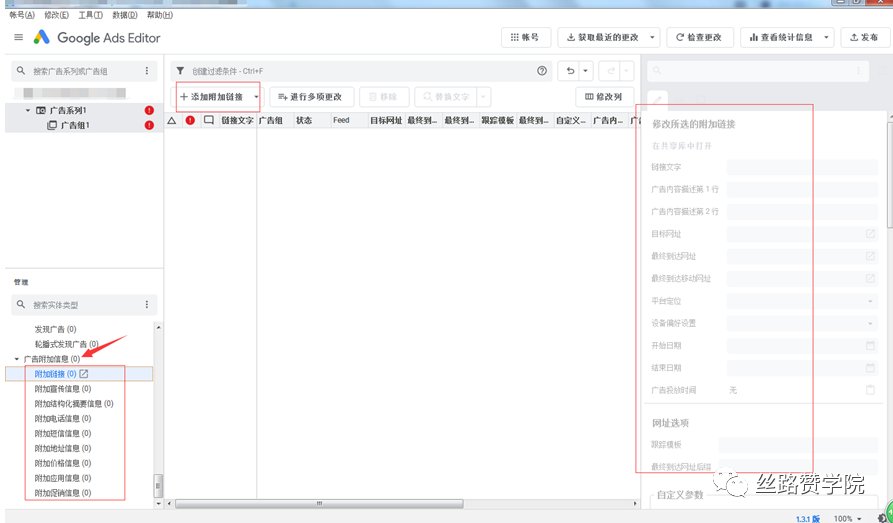
Task: Collapse the 广告系列1 tree node
Action: [27, 111]
